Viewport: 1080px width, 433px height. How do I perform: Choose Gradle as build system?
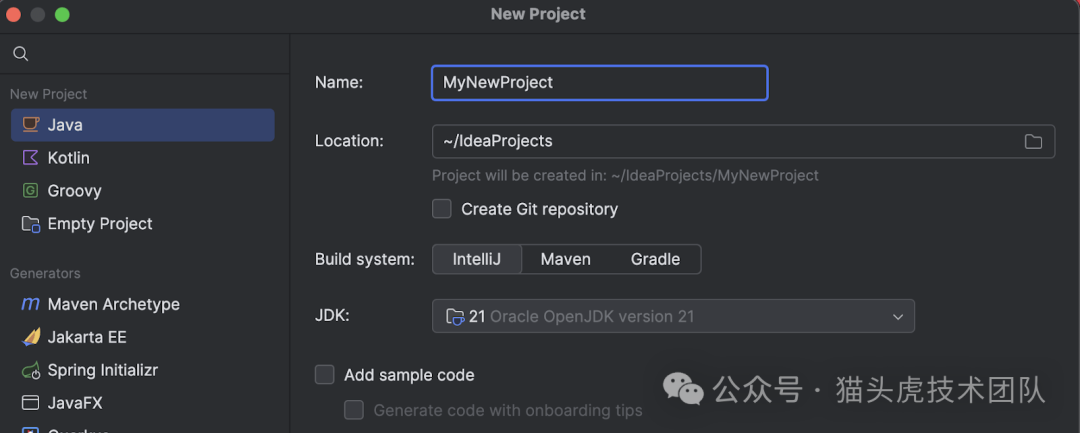click(655, 259)
